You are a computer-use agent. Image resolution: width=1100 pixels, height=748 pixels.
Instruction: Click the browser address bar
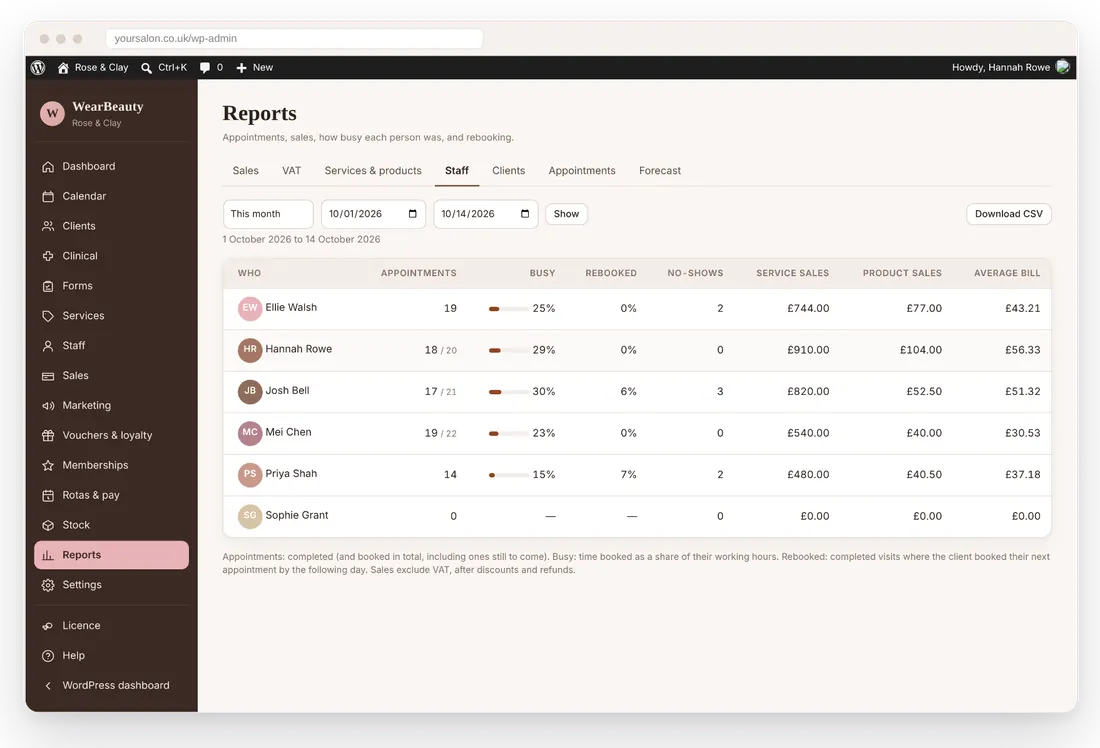pyautogui.click(x=294, y=39)
